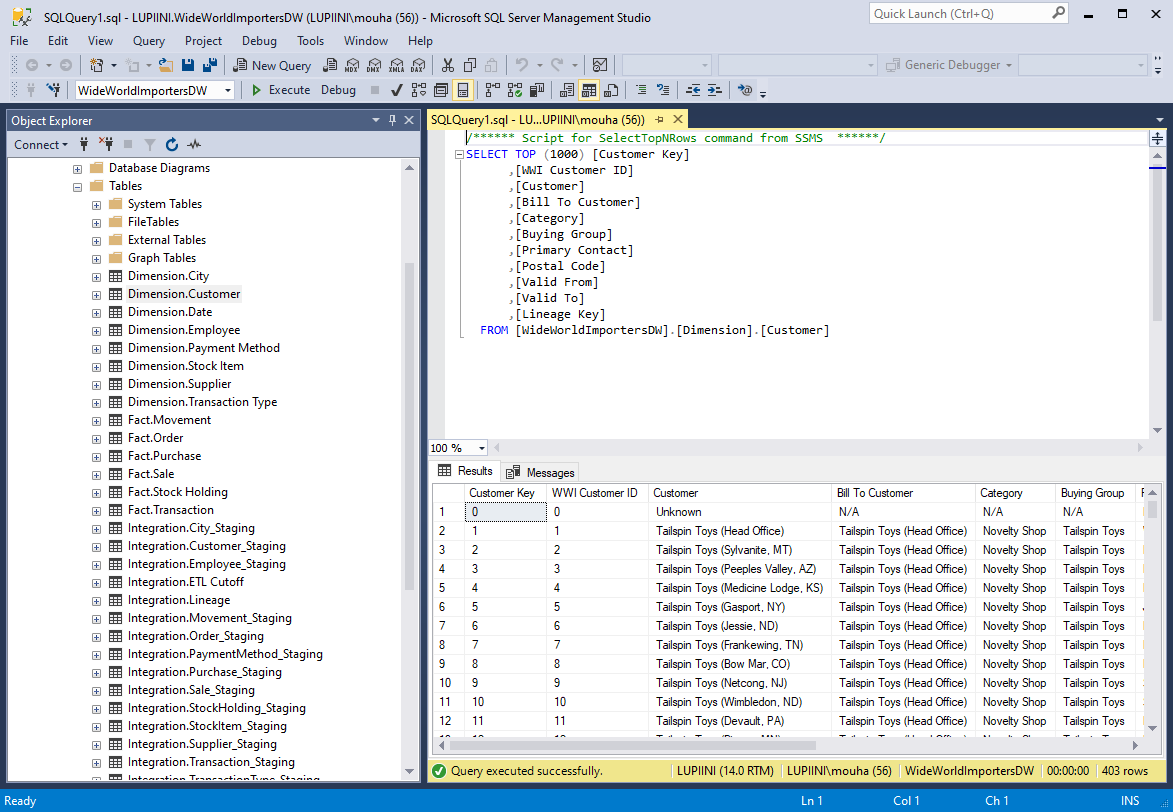Click the New Query button
The height and width of the screenshot is (812, 1173).
[272, 65]
